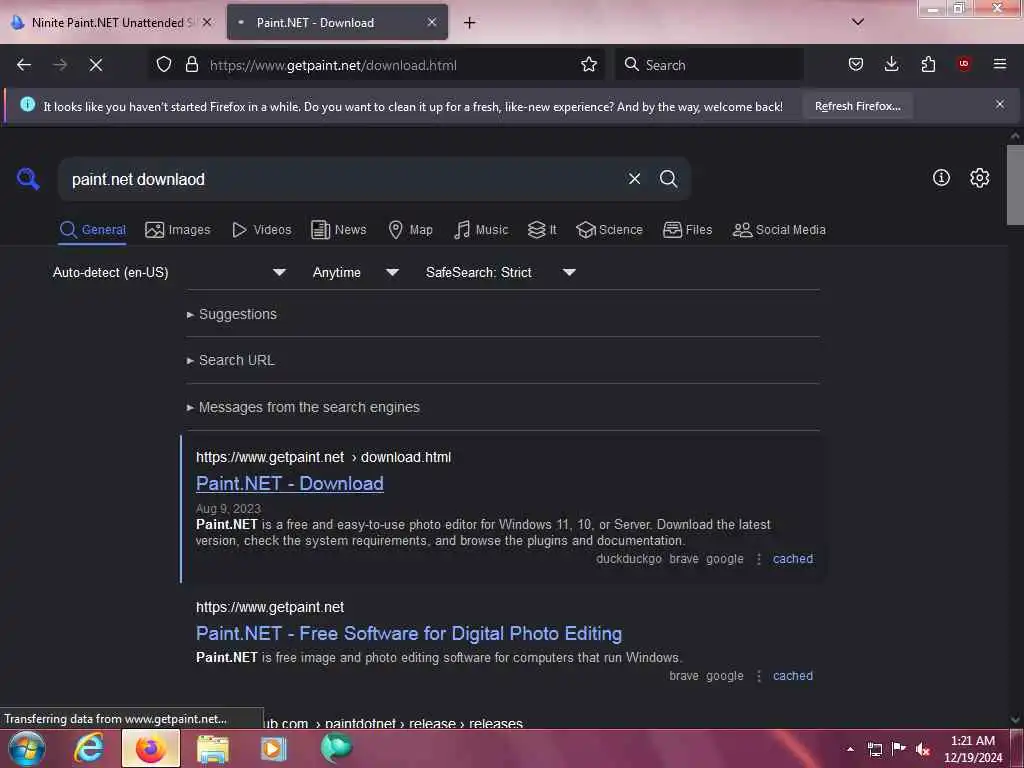
Task: Switch to the Social Media category
Action: click(779, 230)
